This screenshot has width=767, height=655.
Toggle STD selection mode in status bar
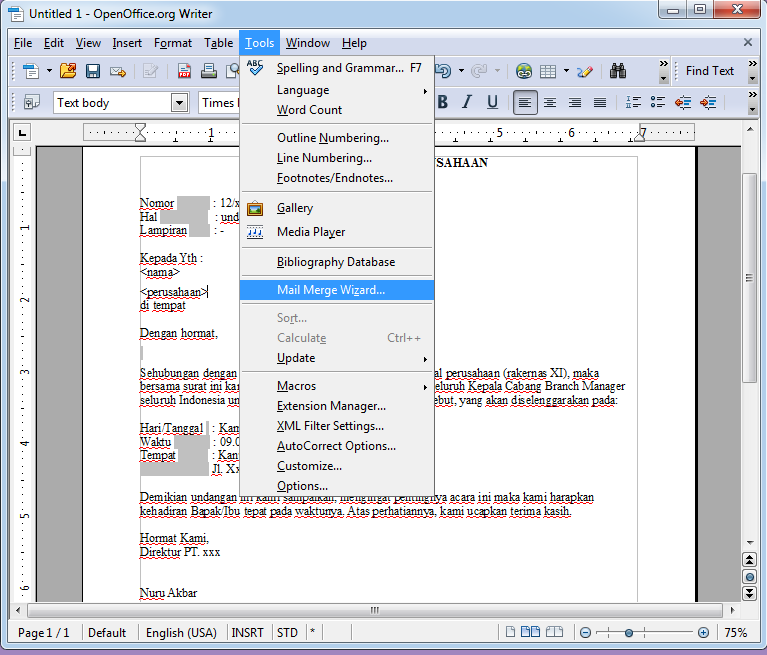(x=287, y=632)
